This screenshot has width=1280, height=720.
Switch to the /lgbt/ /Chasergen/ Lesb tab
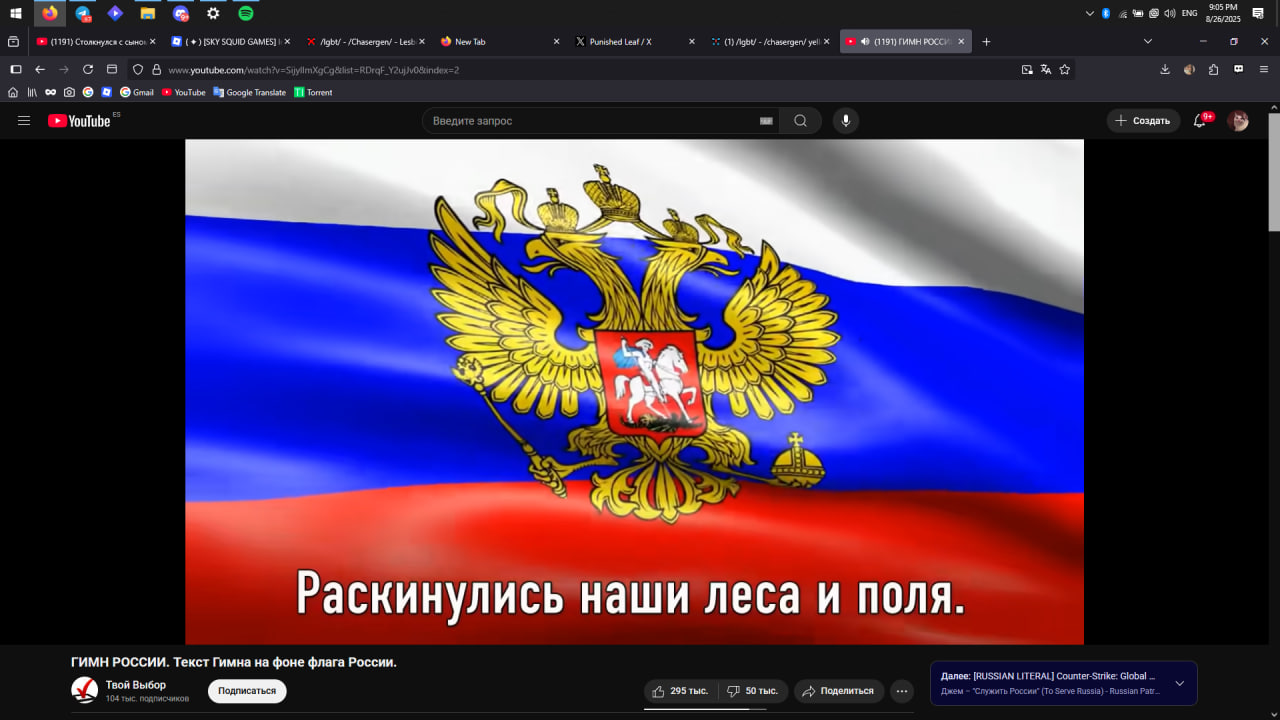click(364, 42)
